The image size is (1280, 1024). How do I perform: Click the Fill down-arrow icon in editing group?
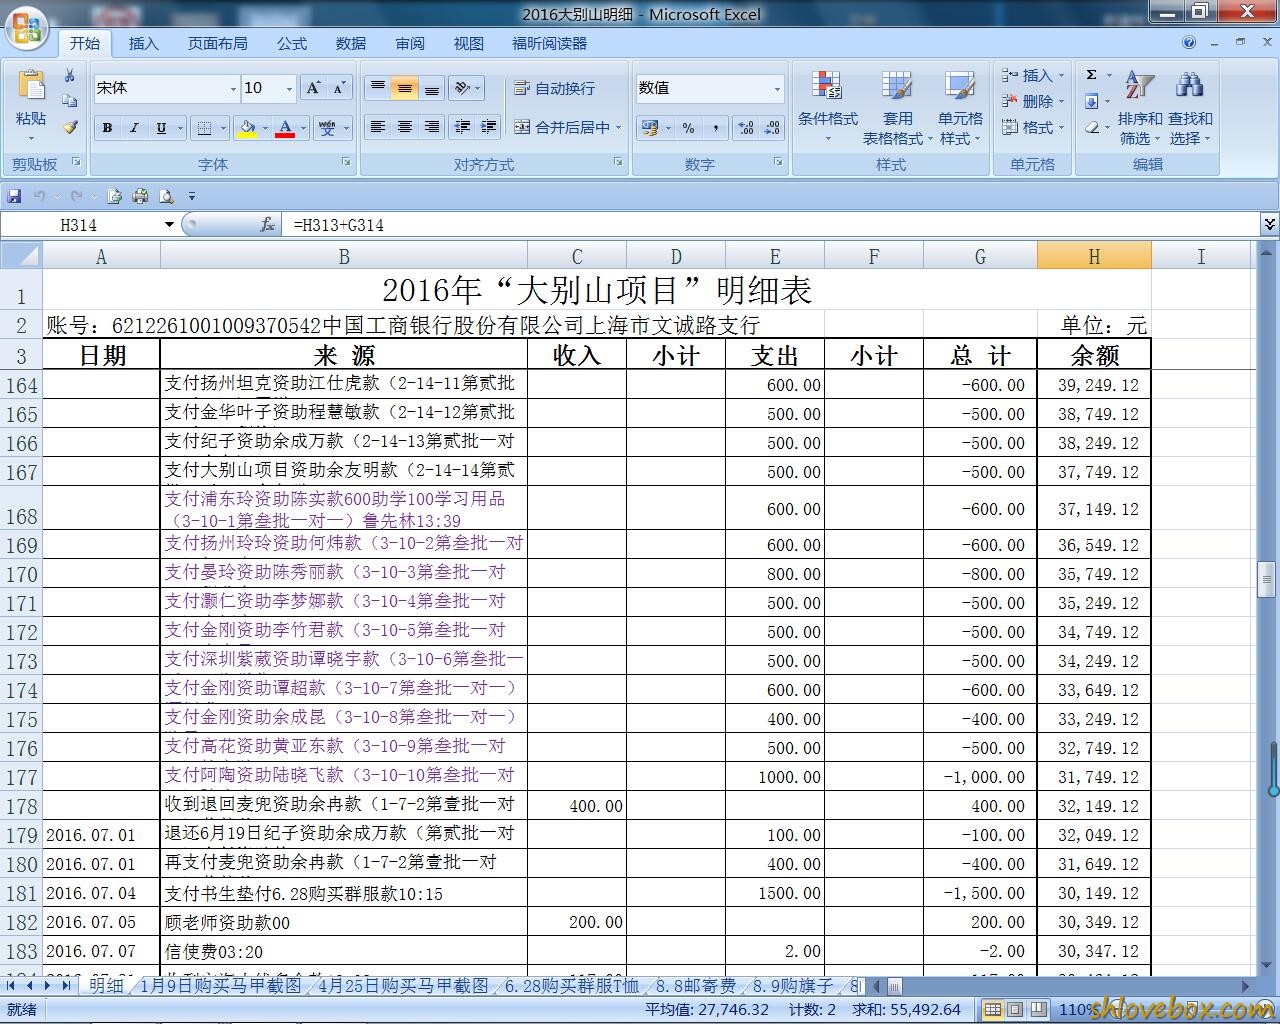[x=1092, y=101]
